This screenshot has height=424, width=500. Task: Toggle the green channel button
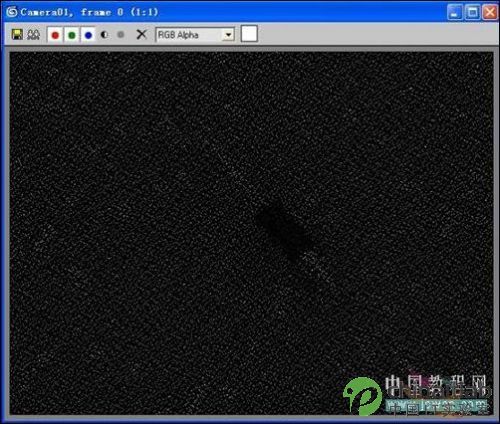[71, 35]
